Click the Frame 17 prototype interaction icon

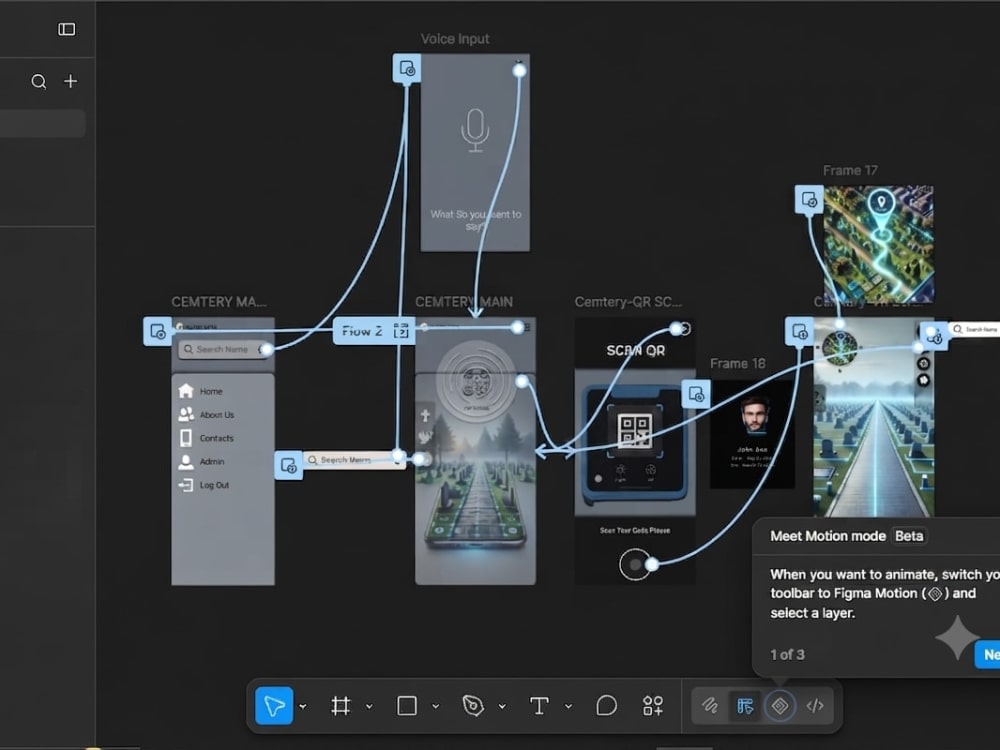pyautogui.click(x=809, y=200)
